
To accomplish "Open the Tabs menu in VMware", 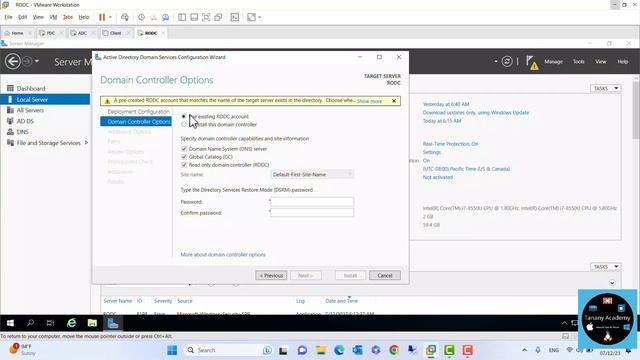I will (x=68, y=17).
